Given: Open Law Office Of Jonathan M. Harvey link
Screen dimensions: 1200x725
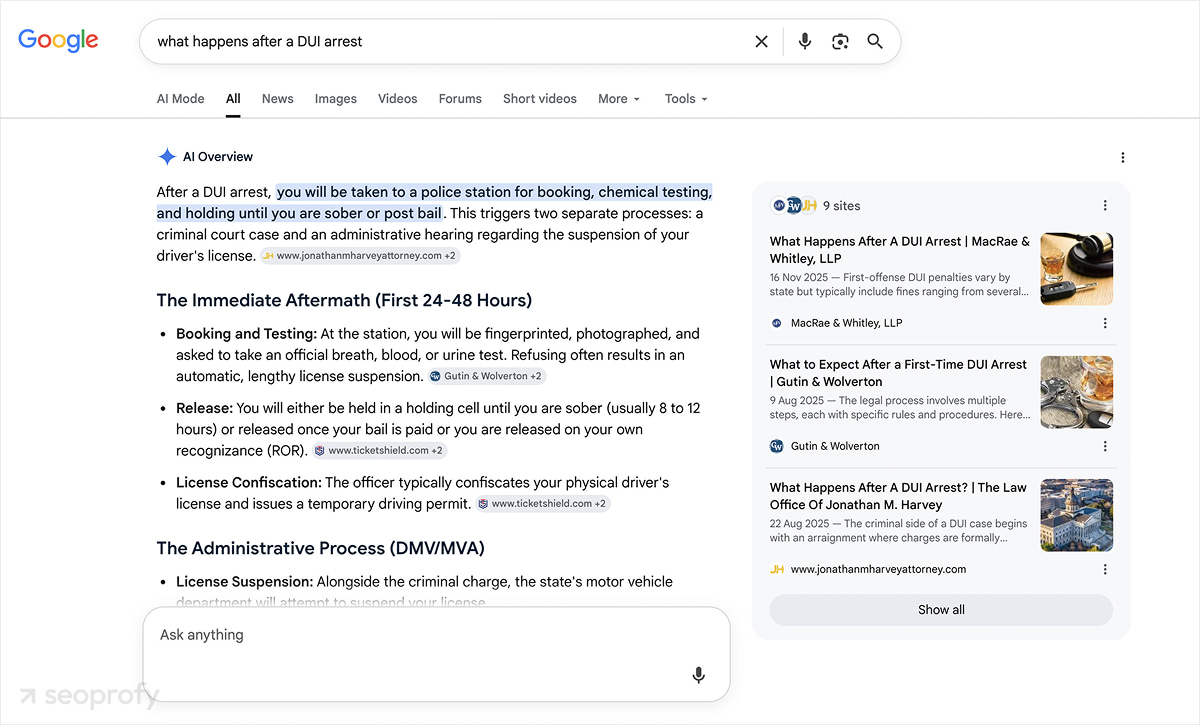Looking at the screenshot, I should tap(898, 496).
